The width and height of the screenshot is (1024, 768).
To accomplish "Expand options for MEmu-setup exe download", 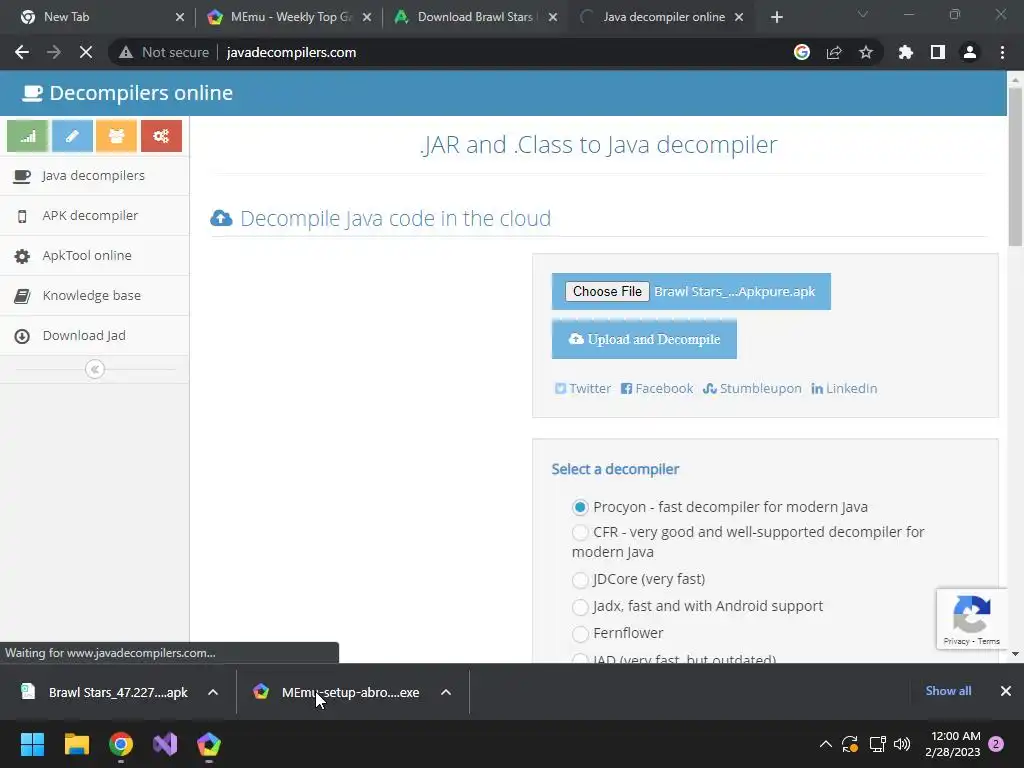I will 446,692.
